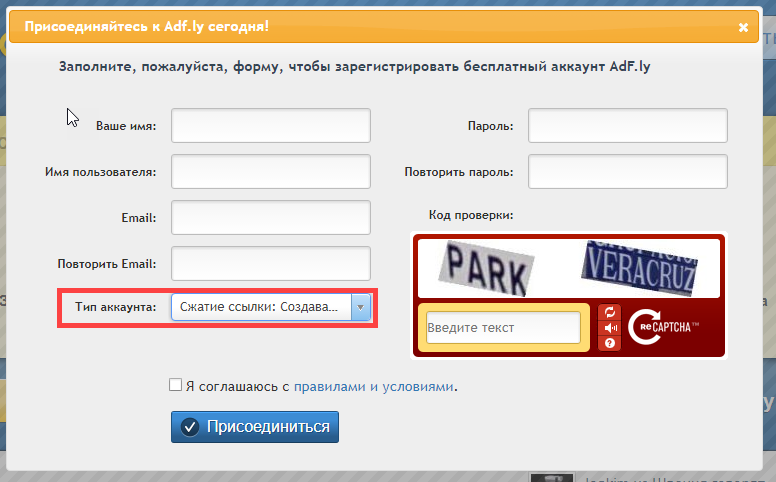Click the Повторить пароль field
Image resolution: width=776 pixels, height=482 pixels.
coord(628,172)
